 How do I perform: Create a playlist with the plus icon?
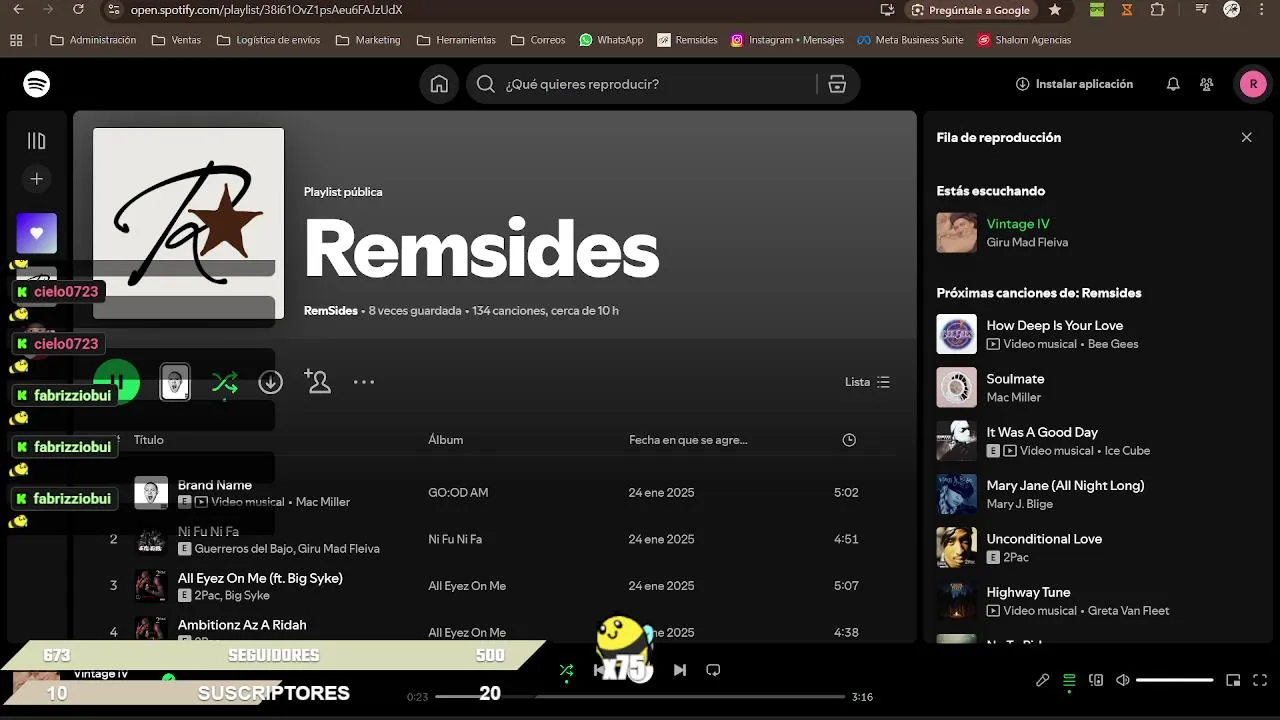point(37,179)
